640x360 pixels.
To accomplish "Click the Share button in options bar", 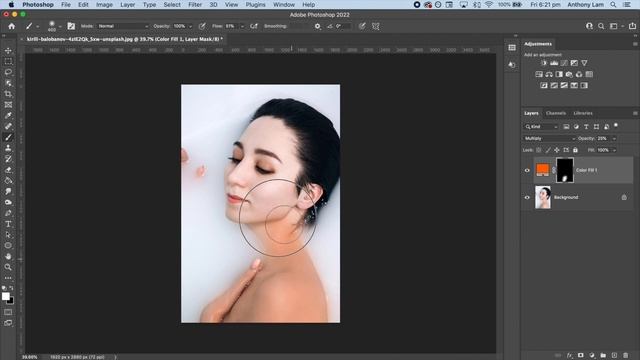I will point(632,26).
